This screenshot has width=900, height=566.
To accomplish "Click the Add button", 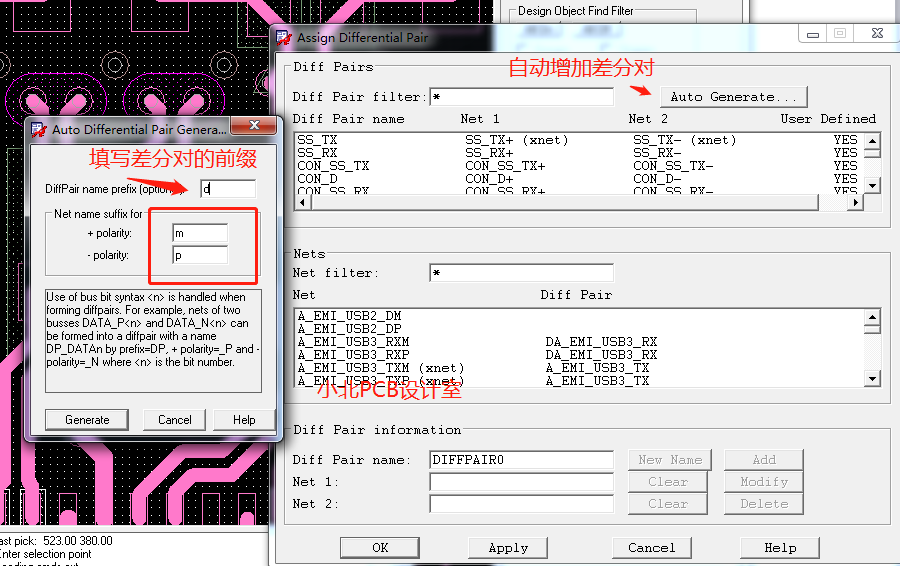I will coord(763,460).
